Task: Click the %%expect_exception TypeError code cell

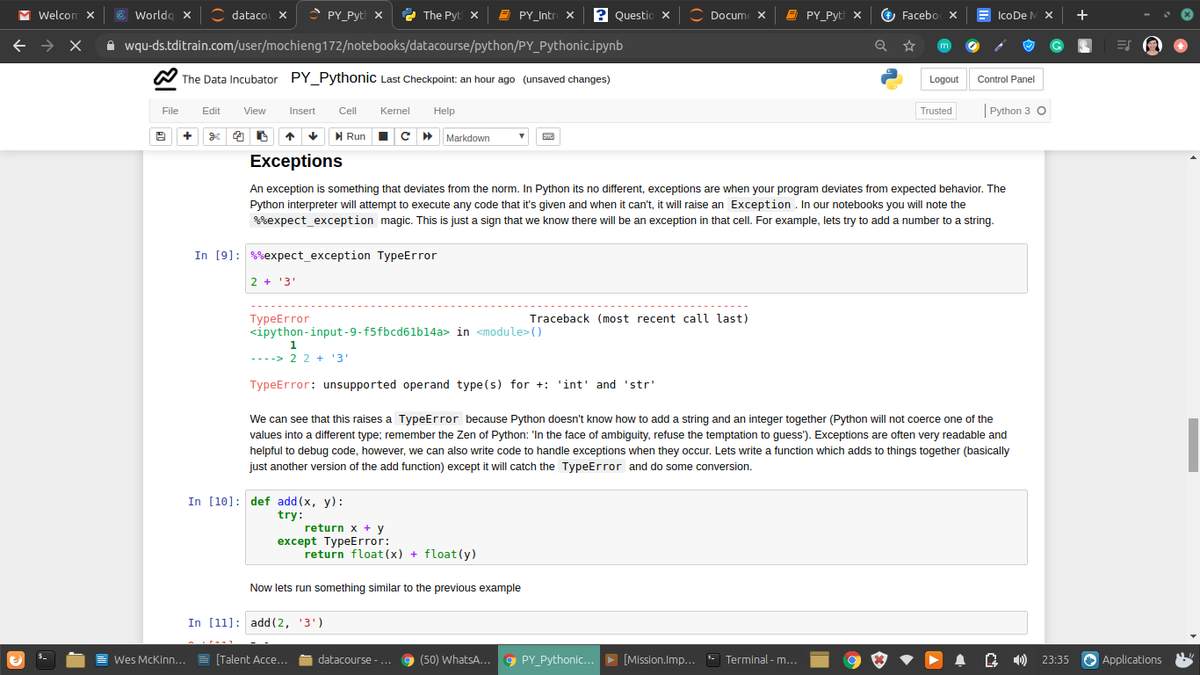Action: coord(636,269)
